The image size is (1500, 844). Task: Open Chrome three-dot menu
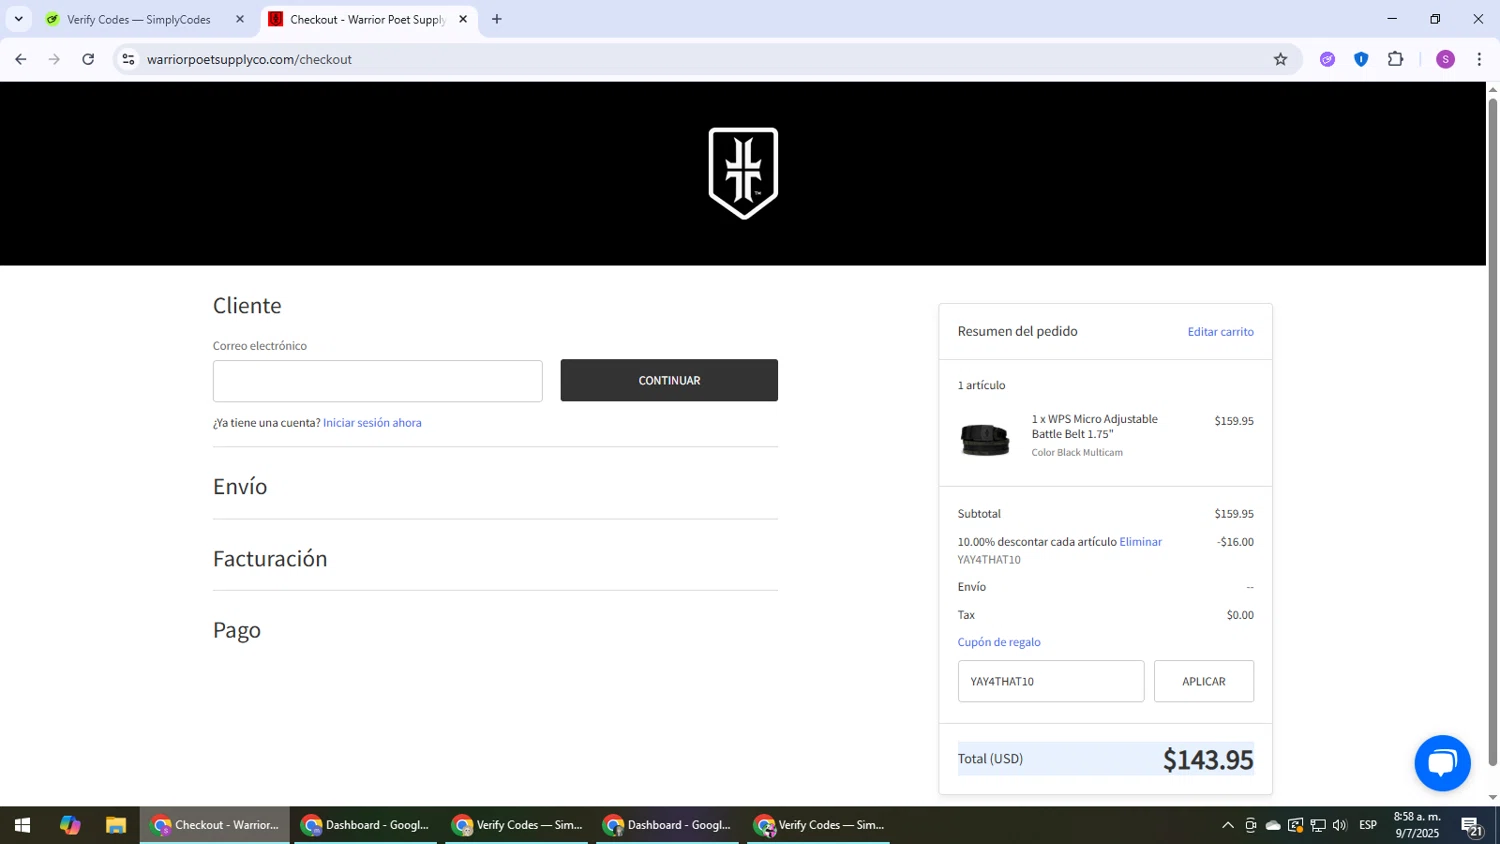(1479, 59)
